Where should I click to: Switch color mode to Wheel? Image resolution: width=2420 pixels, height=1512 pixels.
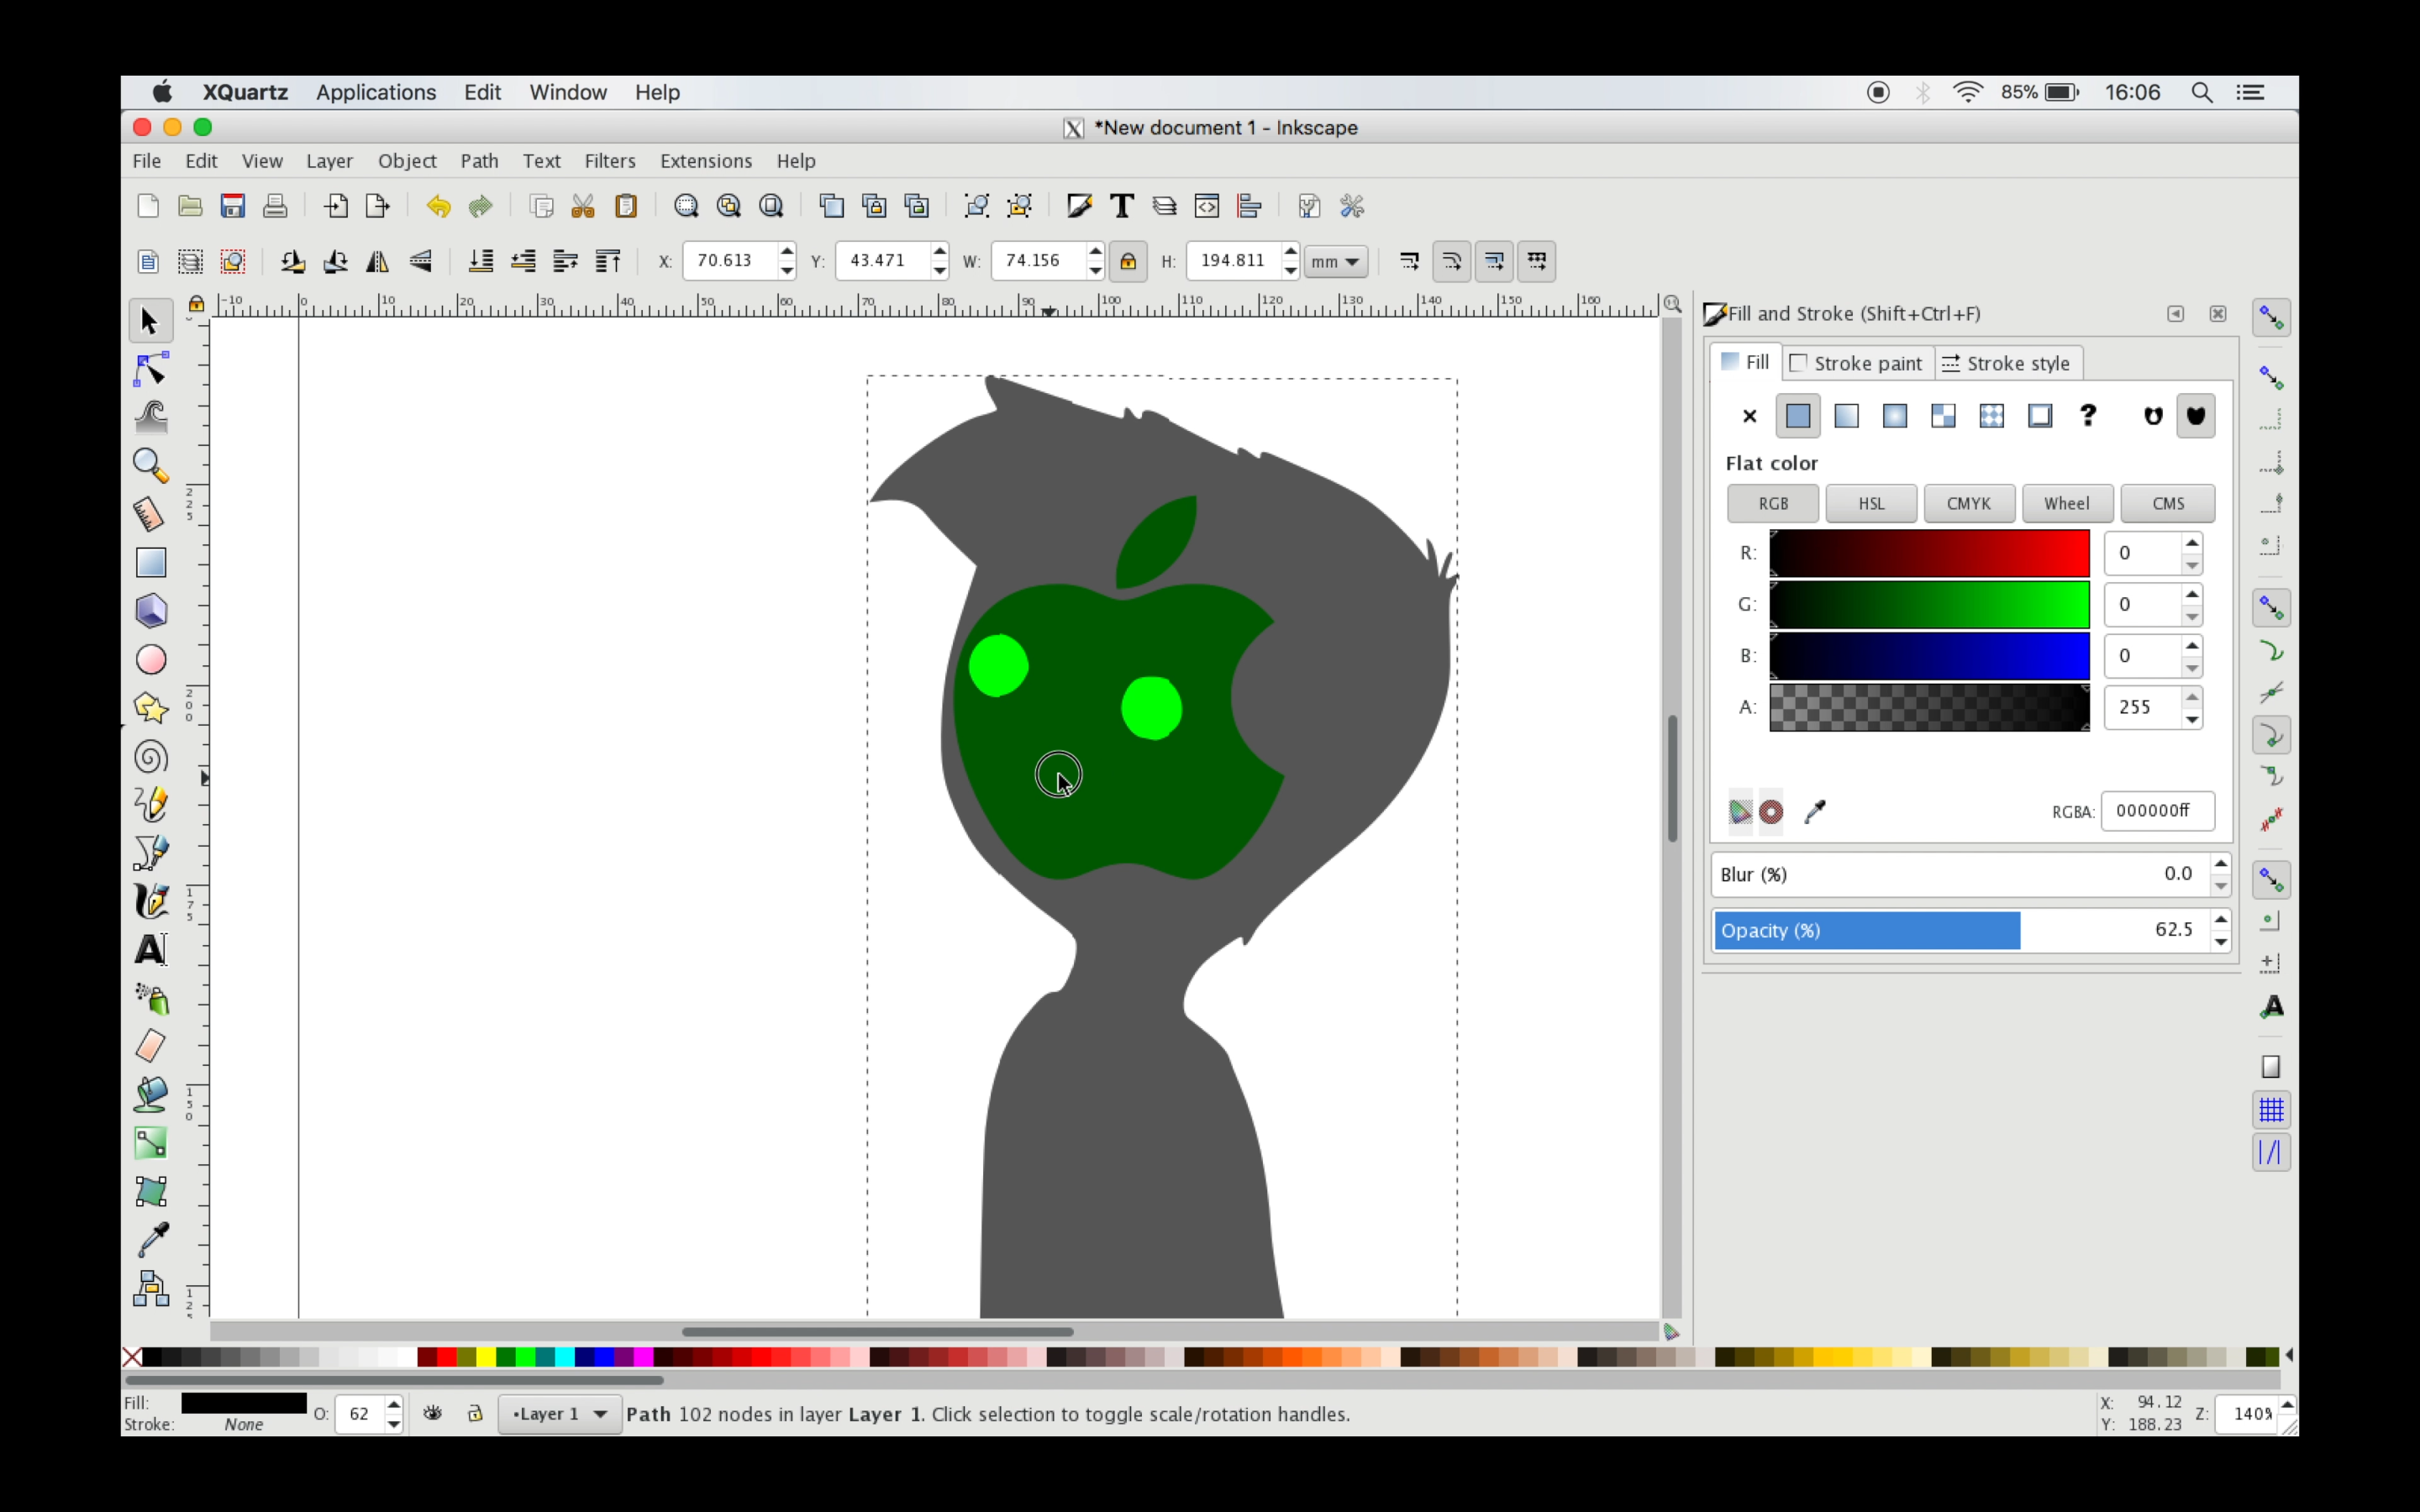coord(2066,503)
